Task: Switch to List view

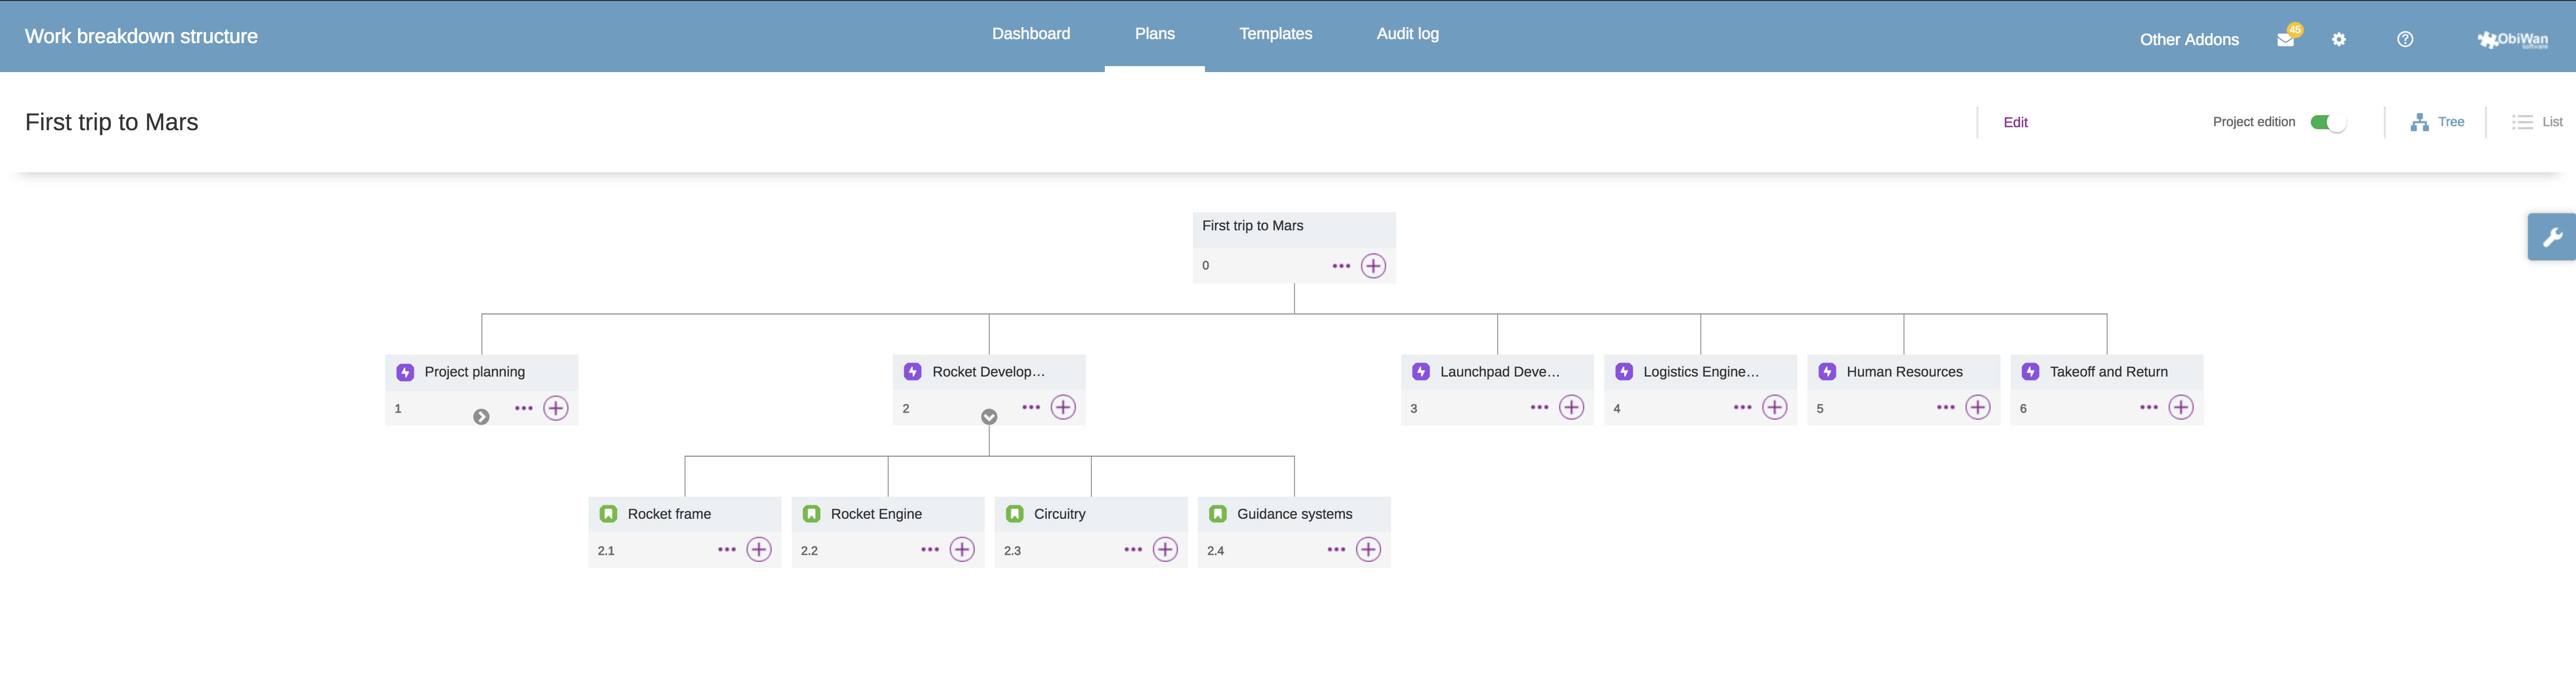Action: click(x=2537, y=122)
